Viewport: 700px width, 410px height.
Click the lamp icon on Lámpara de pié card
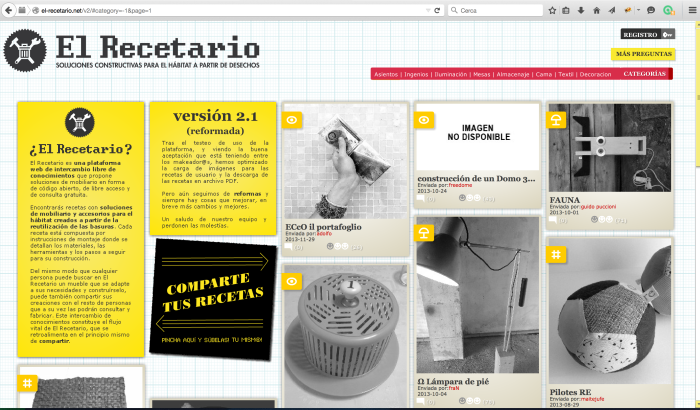pyautogui.click(x=424, y=233)
